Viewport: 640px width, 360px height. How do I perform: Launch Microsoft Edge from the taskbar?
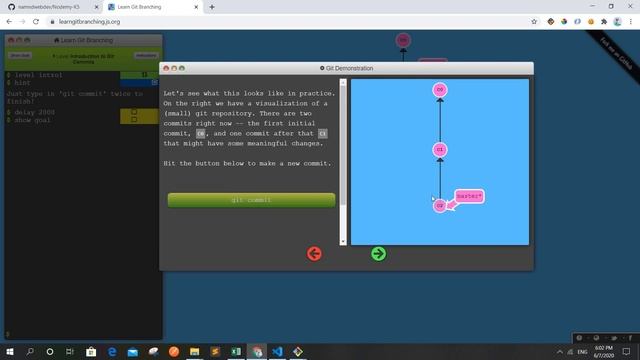point(112,351)
